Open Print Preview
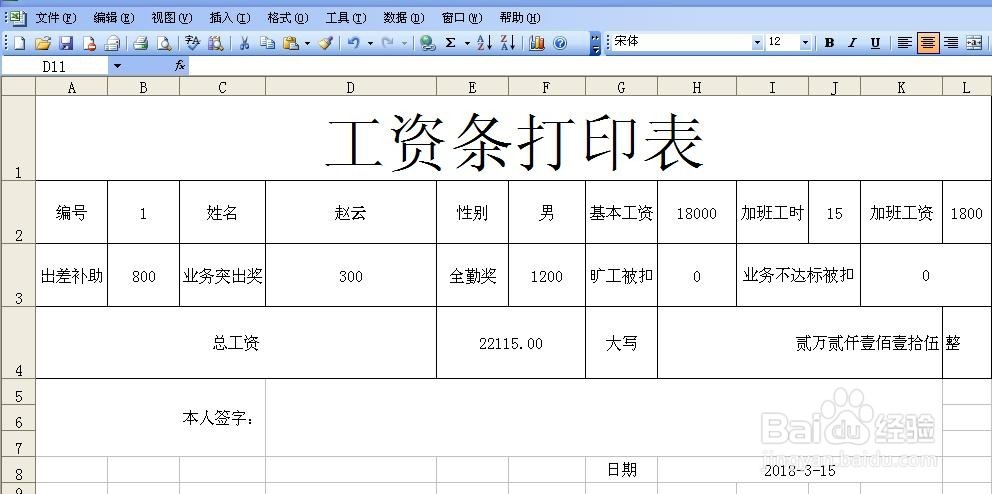The width and height of the screenshot is (992, 494). point(140,43)
